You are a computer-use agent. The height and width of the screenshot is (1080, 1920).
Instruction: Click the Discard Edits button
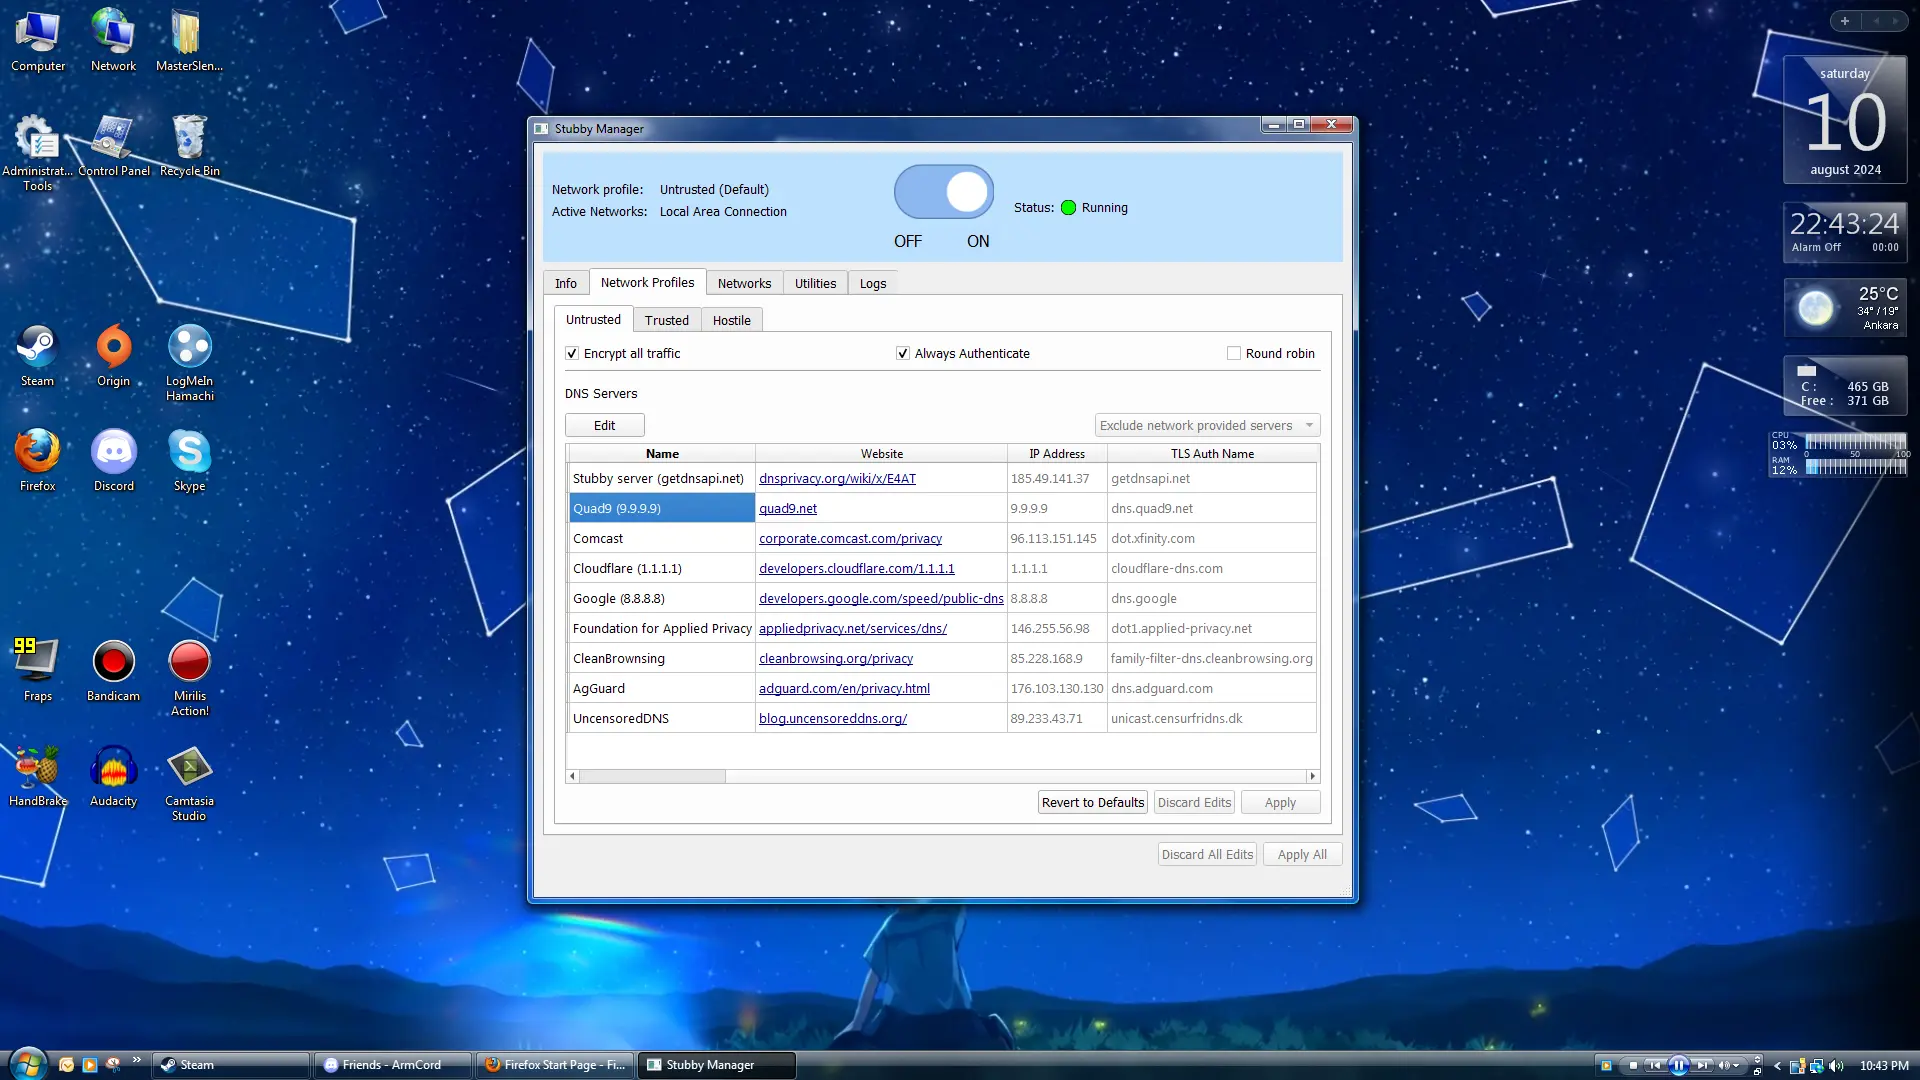click(x=1194, y=803)
